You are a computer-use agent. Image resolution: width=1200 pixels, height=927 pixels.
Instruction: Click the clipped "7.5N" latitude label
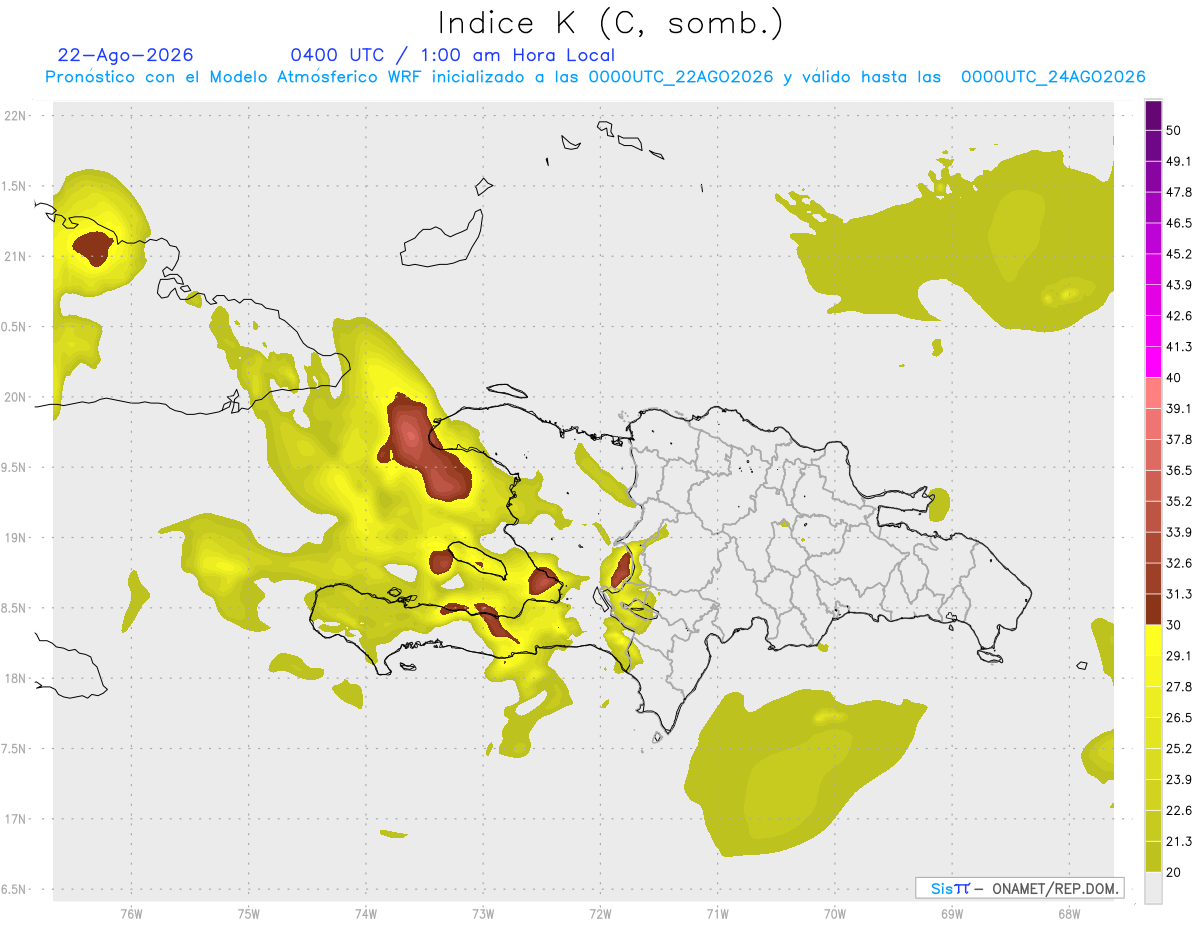click(x=14, y=749)
